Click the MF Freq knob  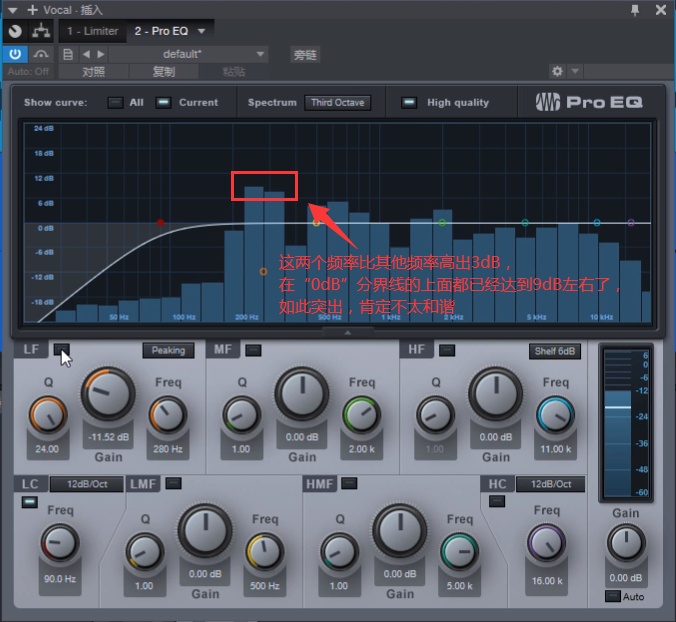[x=361, y=415]
